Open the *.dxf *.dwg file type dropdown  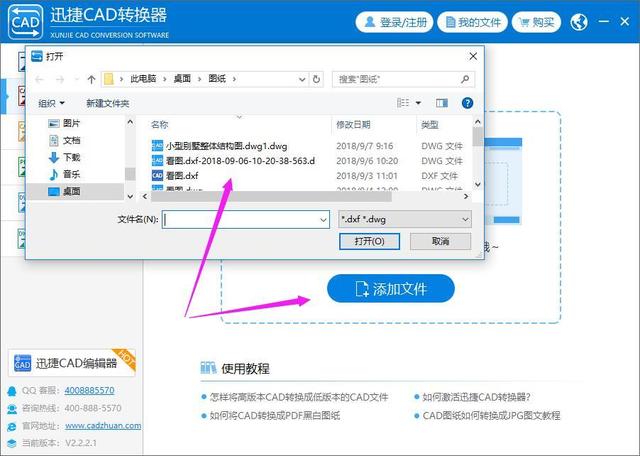[x=405, y=219]
